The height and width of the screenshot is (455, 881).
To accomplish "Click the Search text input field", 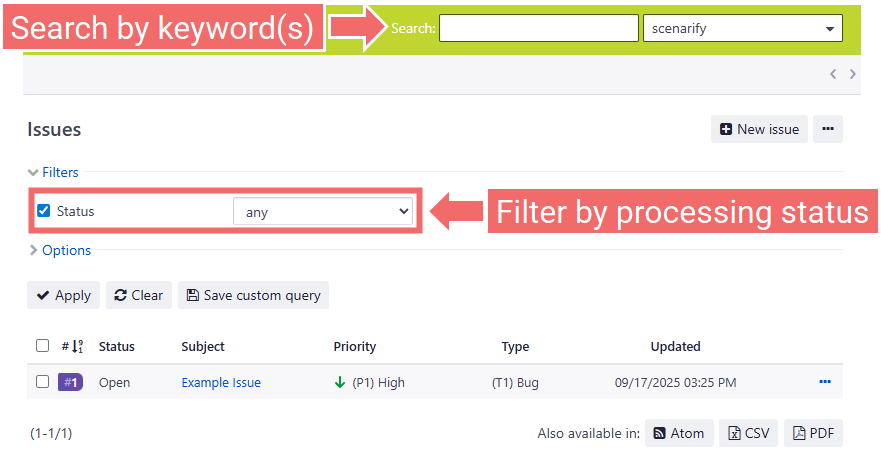I will (538, 28).
